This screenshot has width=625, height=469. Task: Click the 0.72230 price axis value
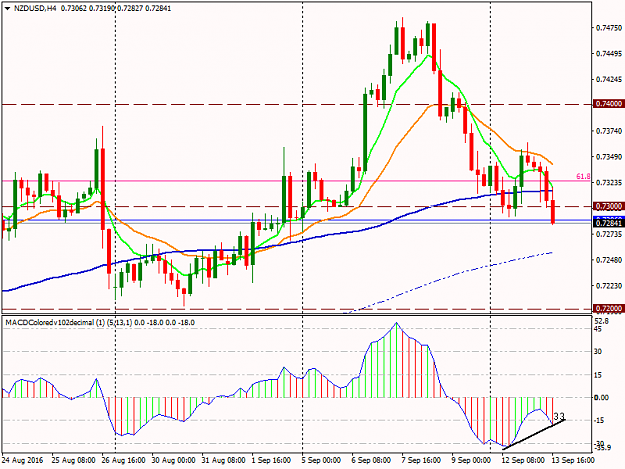[x=609, y=286]
